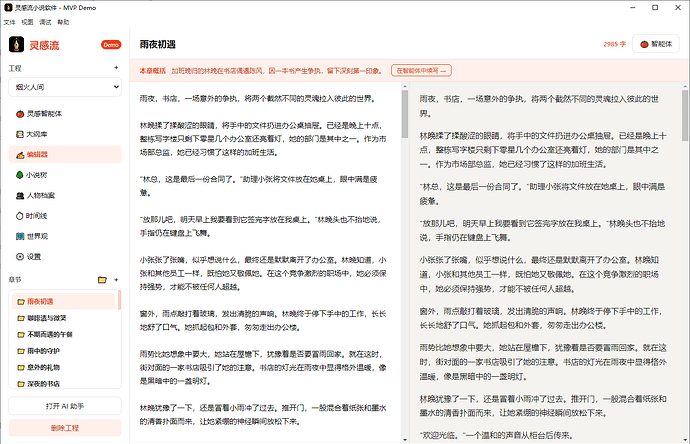Select the chapter 咖啡渍与微笑
The image size is (690, 444).
tap(63, 318)
